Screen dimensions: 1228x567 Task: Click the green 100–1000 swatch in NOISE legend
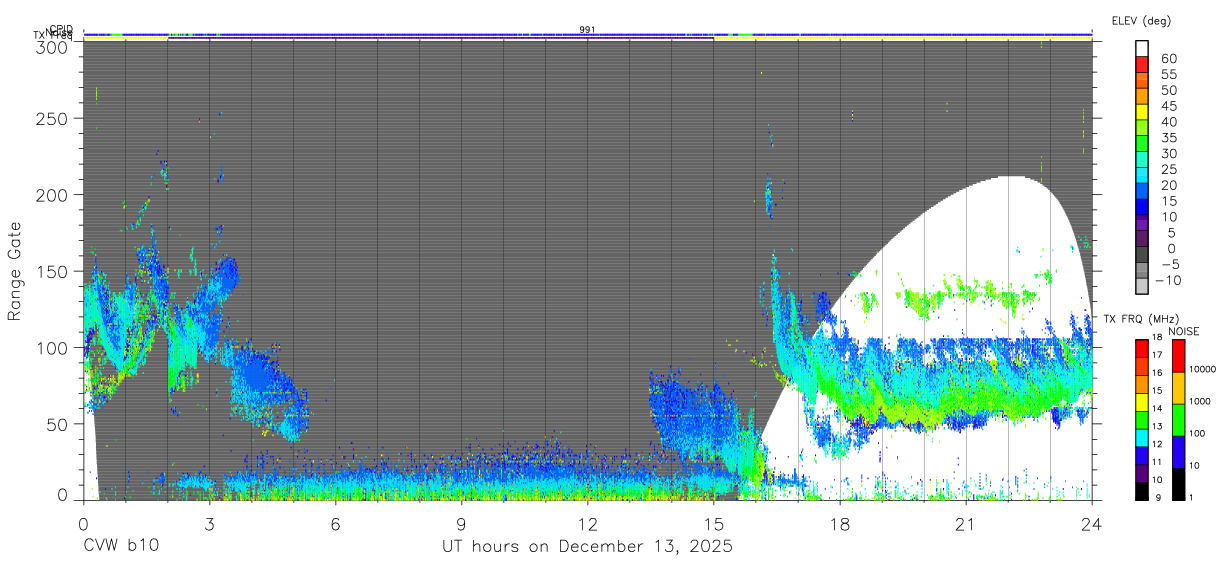tap(1179, 420)
